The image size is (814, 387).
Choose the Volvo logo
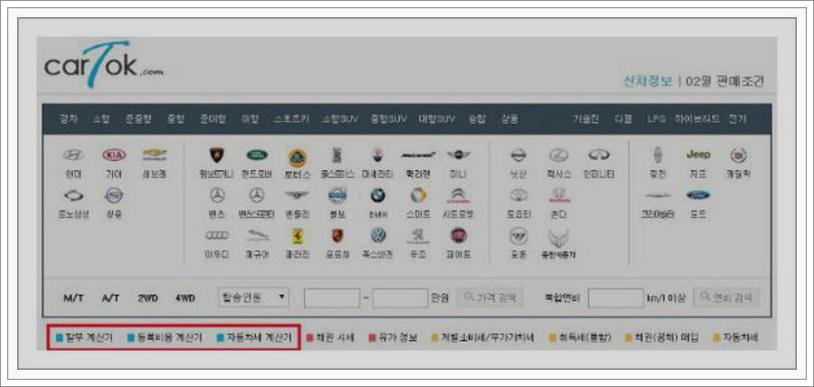[337, 195]
